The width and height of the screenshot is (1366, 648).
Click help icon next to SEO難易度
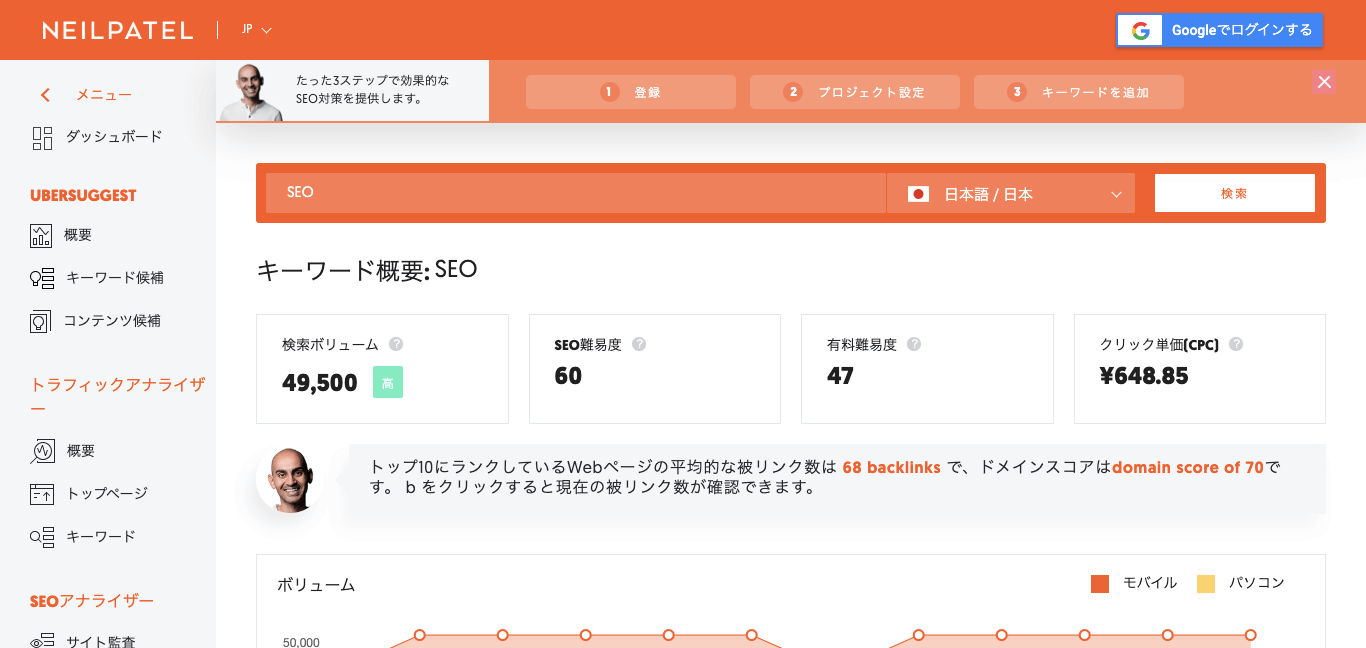639,344
